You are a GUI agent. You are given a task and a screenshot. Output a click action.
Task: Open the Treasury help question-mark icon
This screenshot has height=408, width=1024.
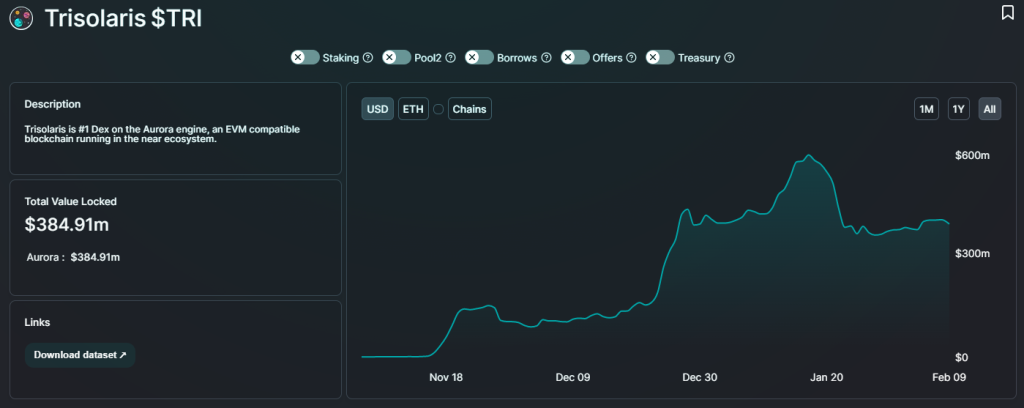click(x=729, y=57)
